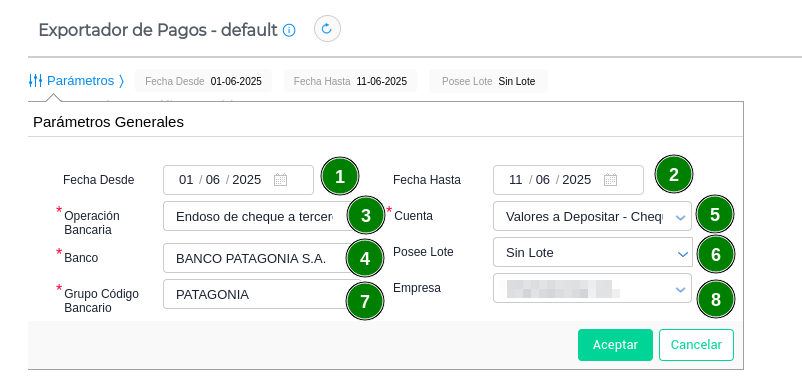Click the Fecha Hasta 11-06-2025 filter chip
The image size is (802, 379).
click(x=350, y=81)
